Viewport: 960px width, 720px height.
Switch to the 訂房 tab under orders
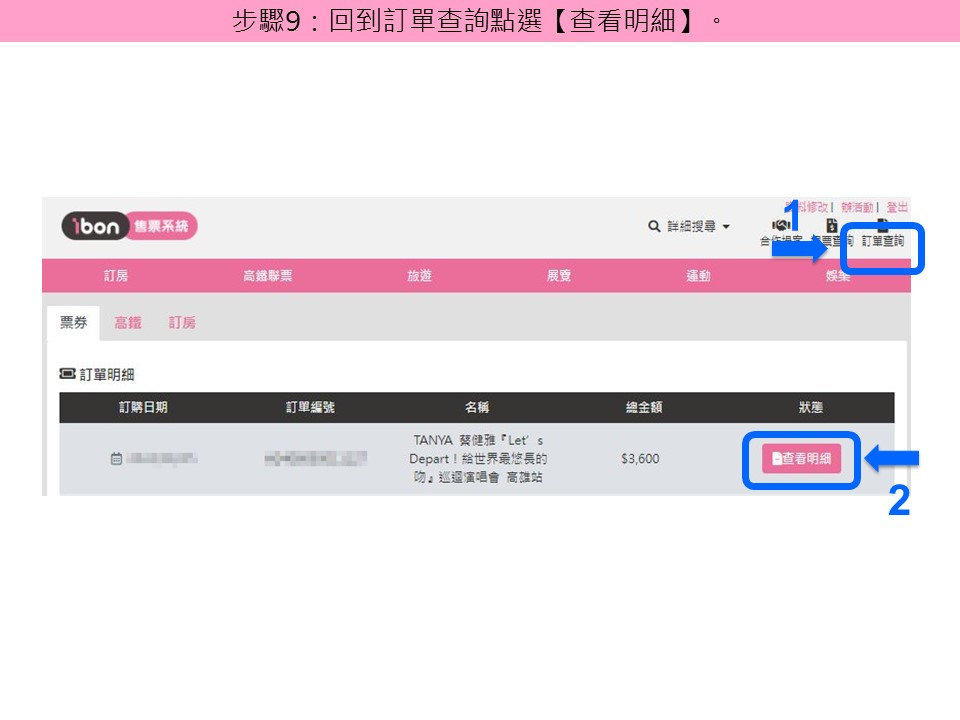(x=182, y=323)
